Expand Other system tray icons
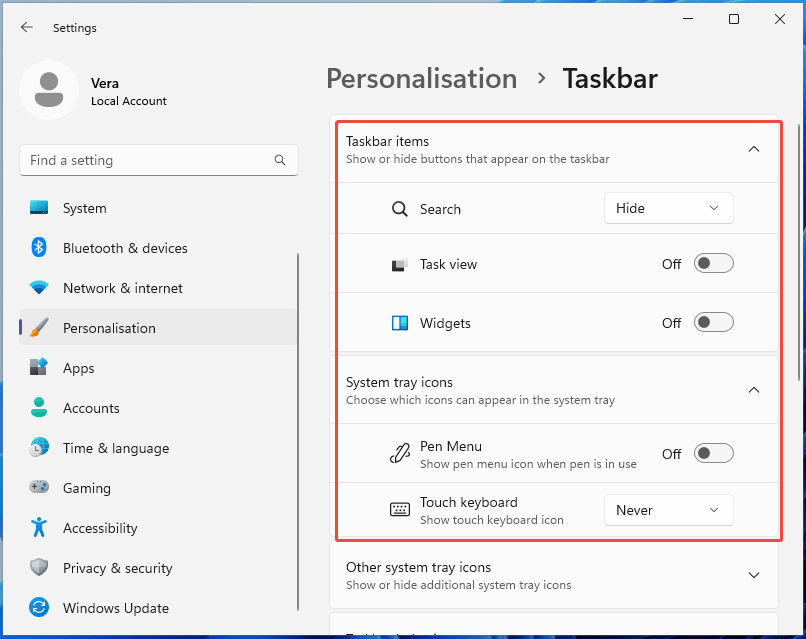Screen dimensions: 806x639 click(x=753, y=575)
